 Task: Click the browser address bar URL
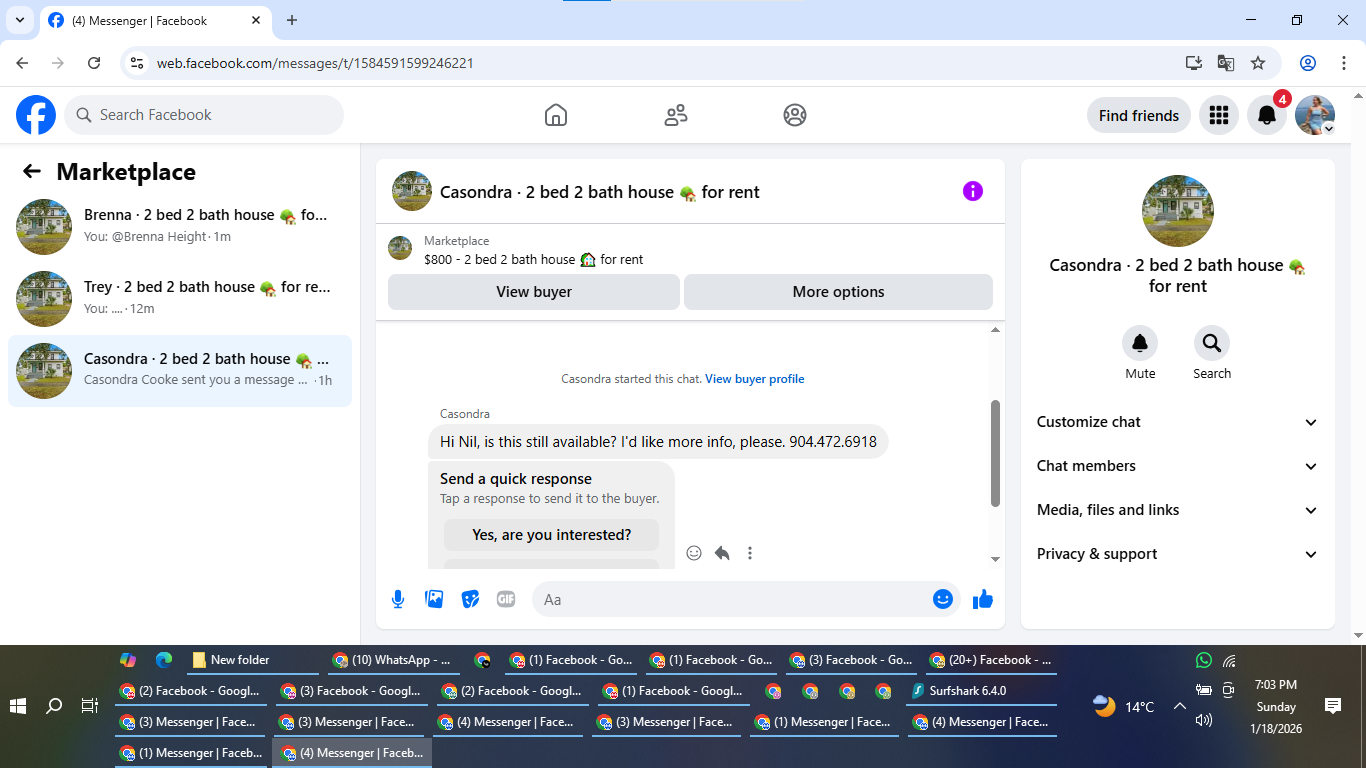(x=315, y=63)
